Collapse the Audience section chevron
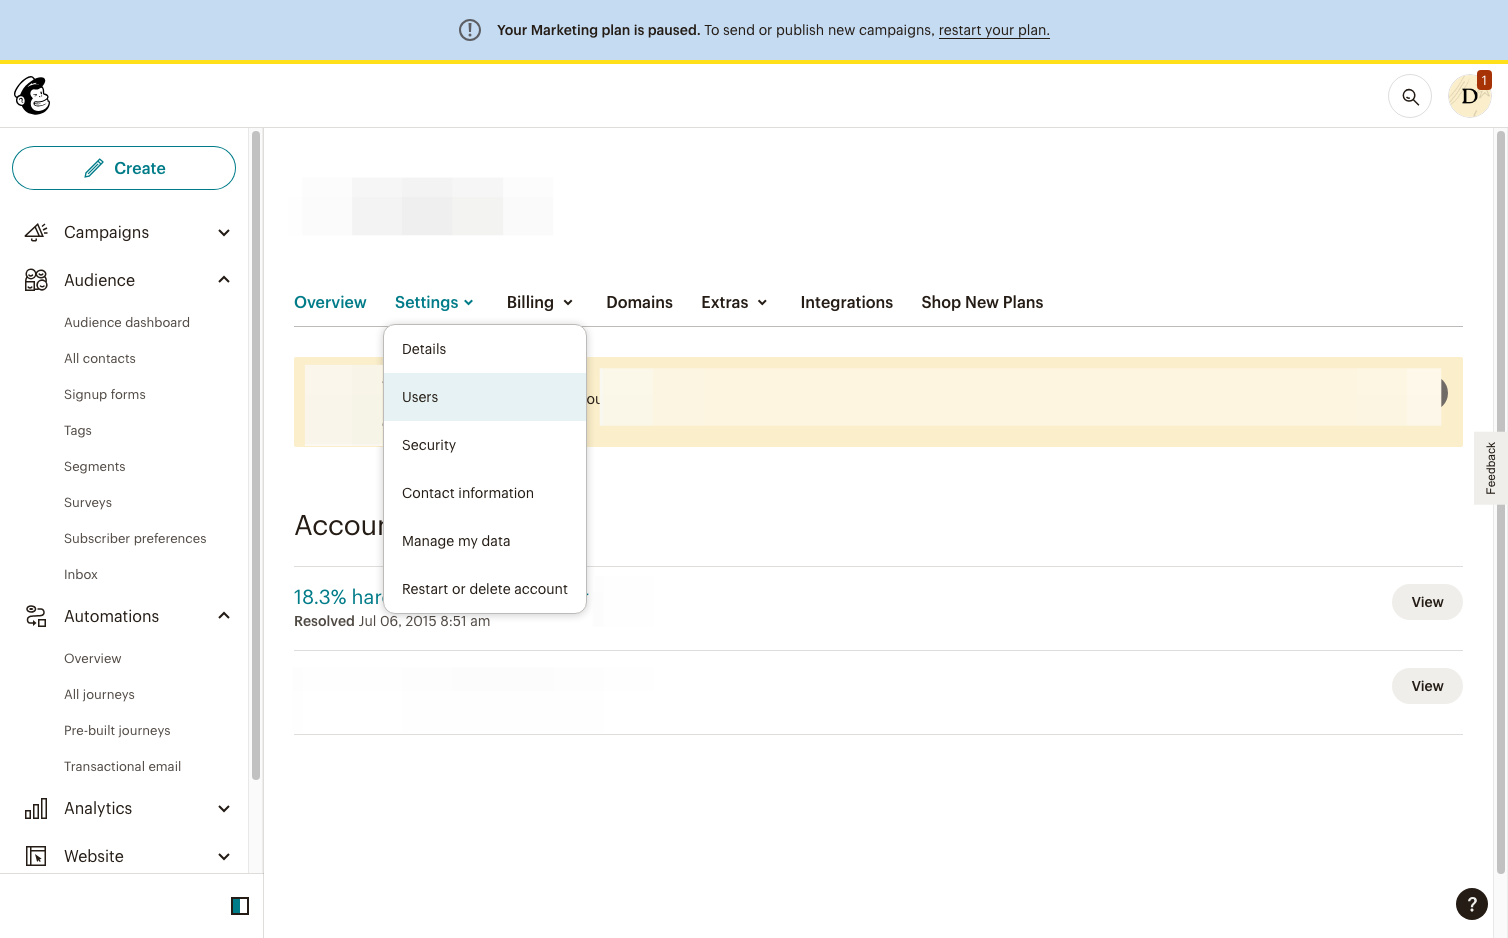 pos(224,280)
